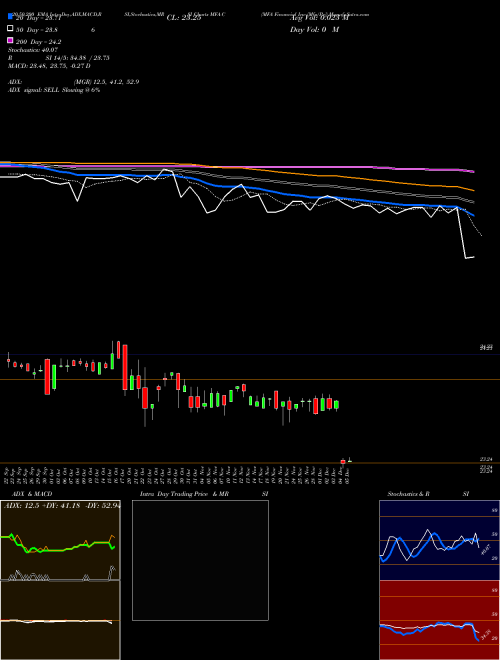500x660 pixels.
Task: Open the blue Stochastics chart panel
Action: pyautogui.click(x=439, y=540)
